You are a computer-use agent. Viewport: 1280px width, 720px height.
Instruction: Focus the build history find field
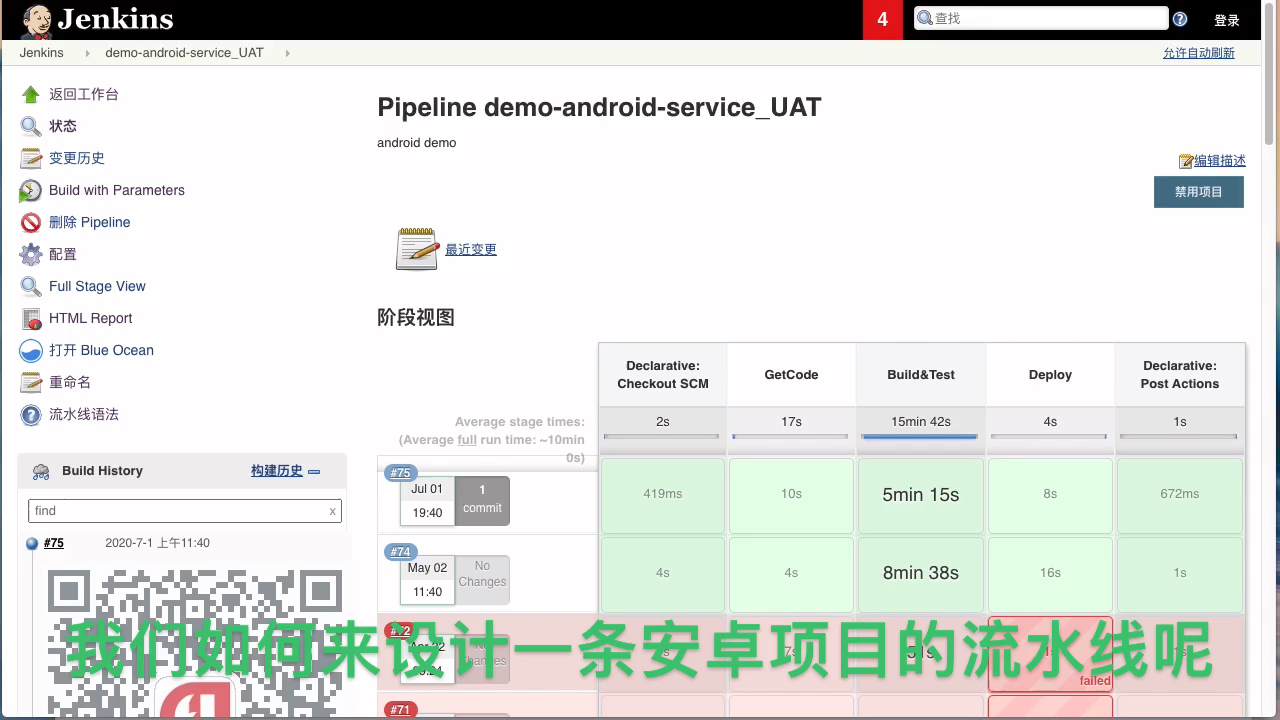(x=185, y=511)
